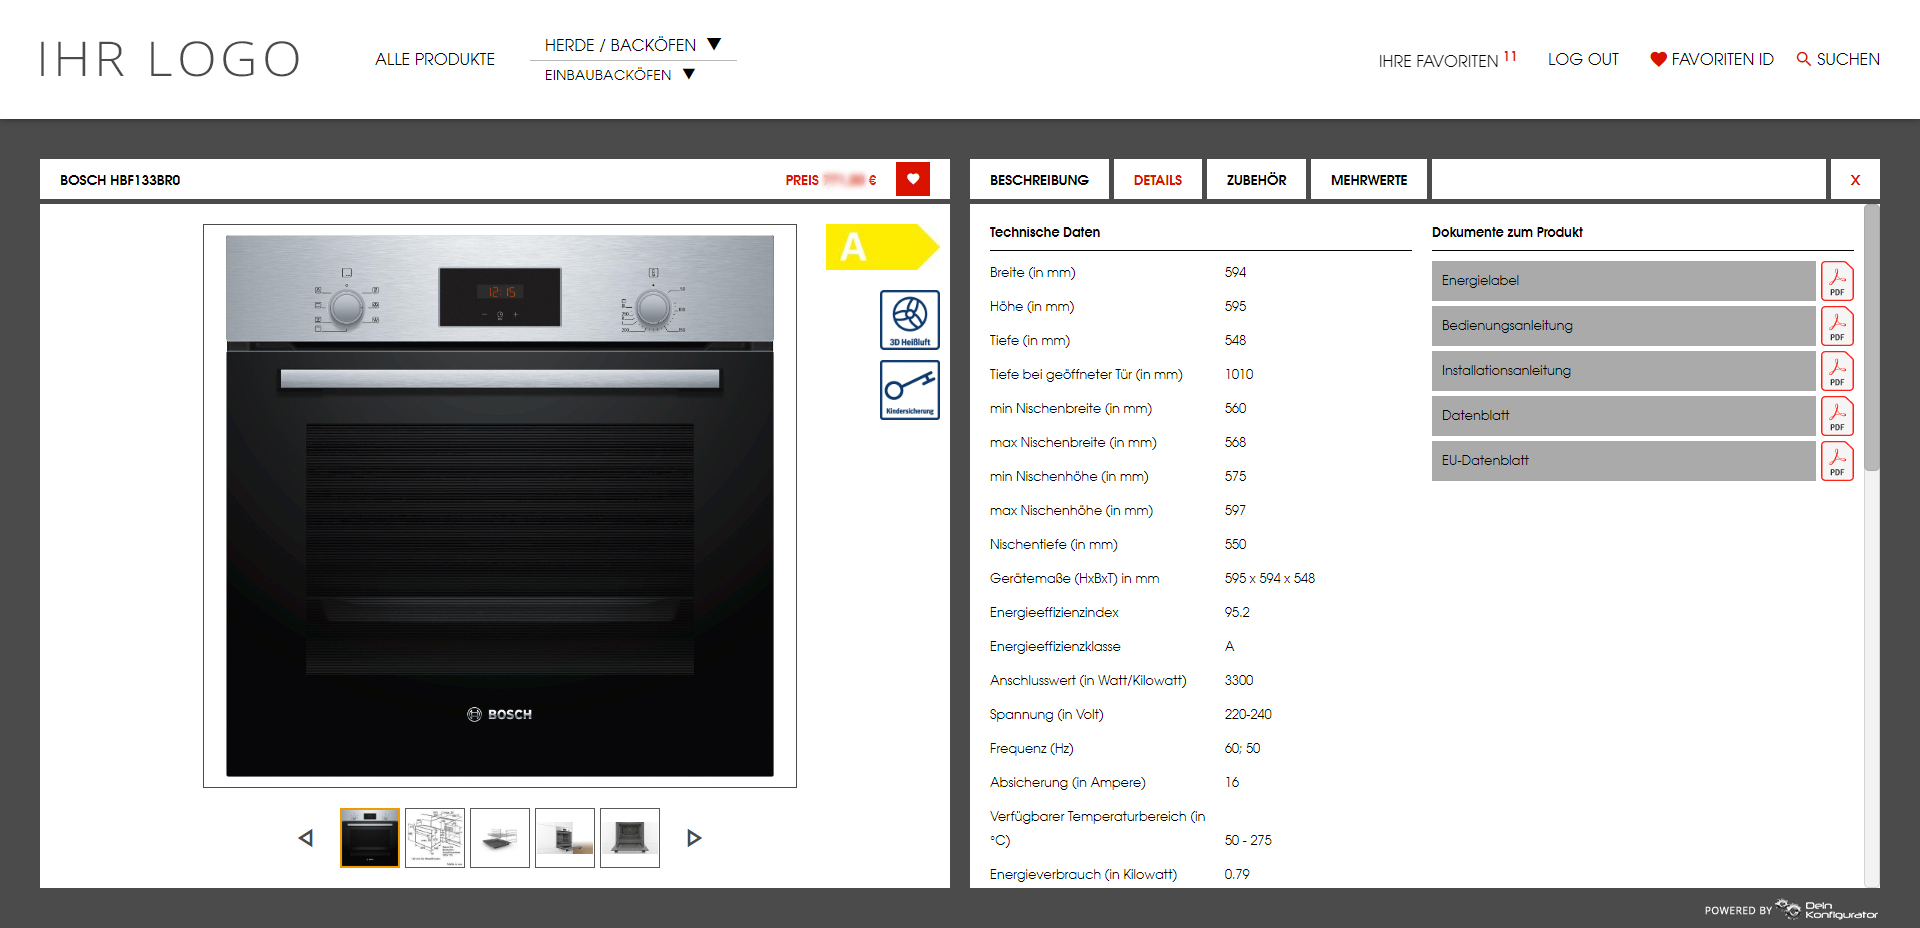
Task: Switch to the Zubehör tab
Action: coord(1256,180)
